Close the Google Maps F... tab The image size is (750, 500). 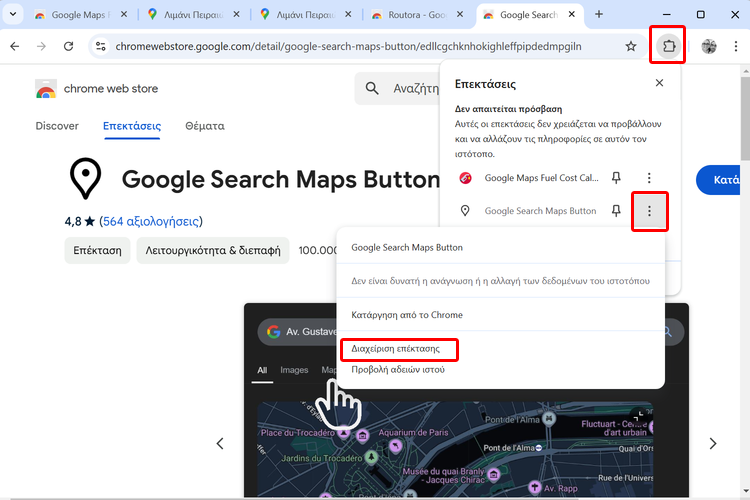pos(124,14)
